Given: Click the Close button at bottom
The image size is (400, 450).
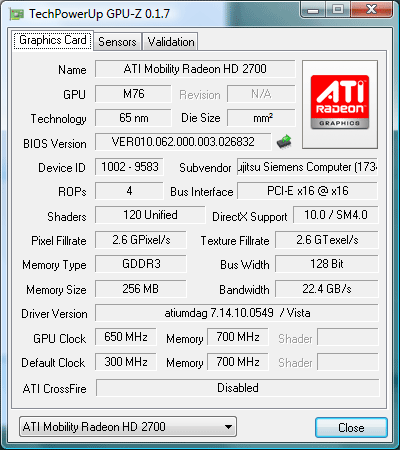Looking at the screenshot, I should [x=351, y=427].
